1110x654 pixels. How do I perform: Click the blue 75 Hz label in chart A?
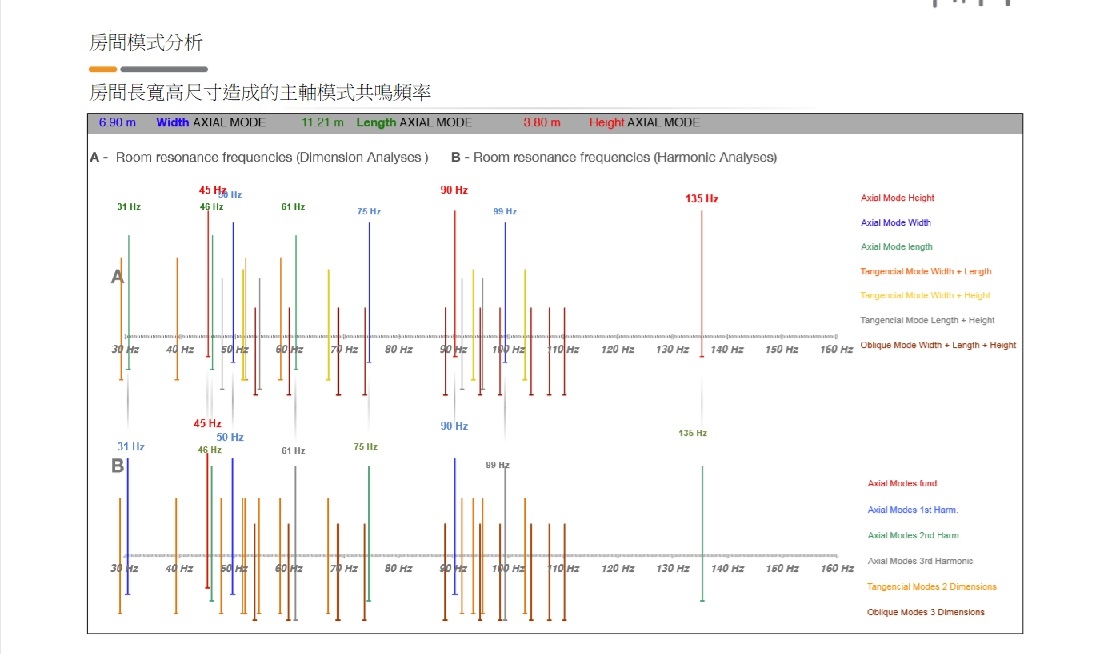[369, 211]
